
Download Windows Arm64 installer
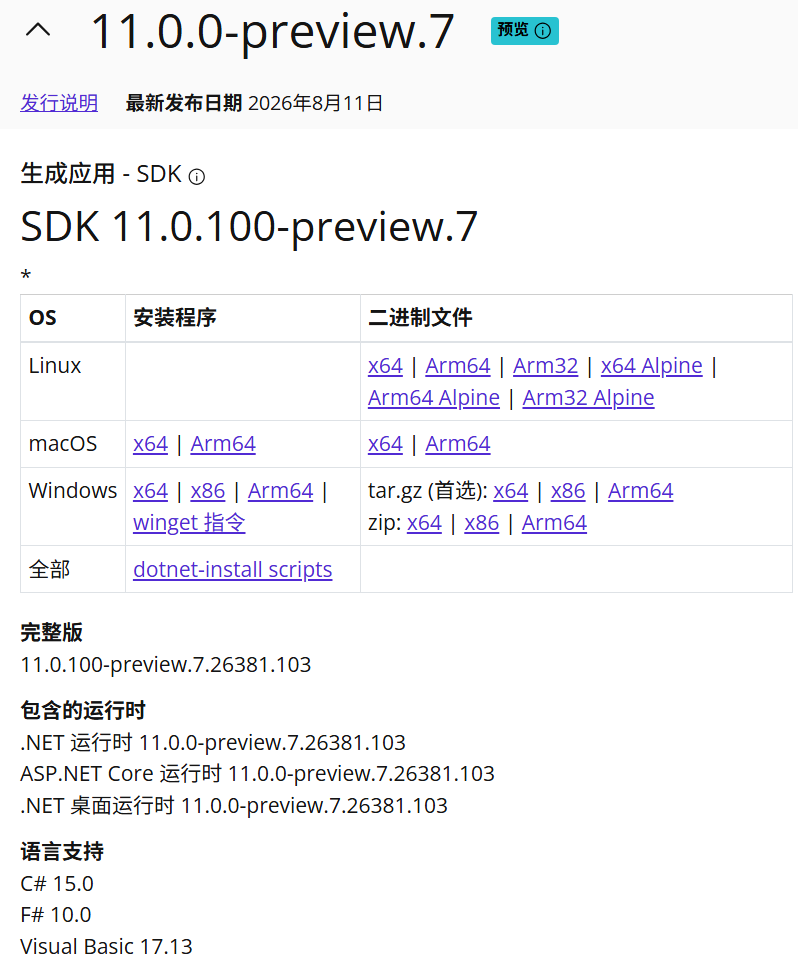pos(281,491)
